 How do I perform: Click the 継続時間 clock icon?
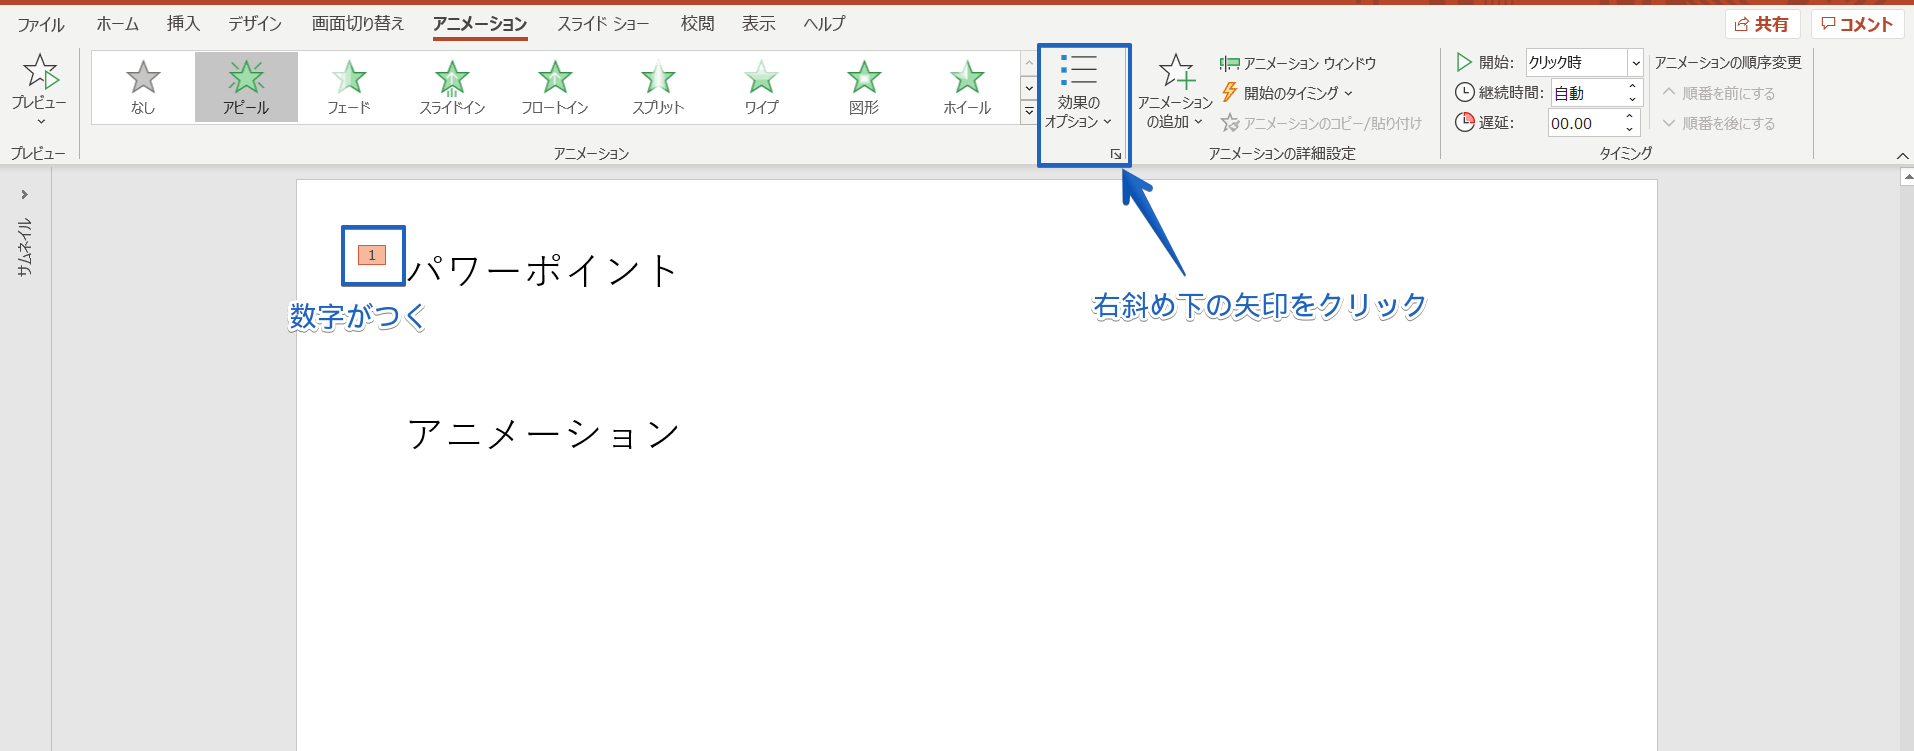(x=1464, y=92)
